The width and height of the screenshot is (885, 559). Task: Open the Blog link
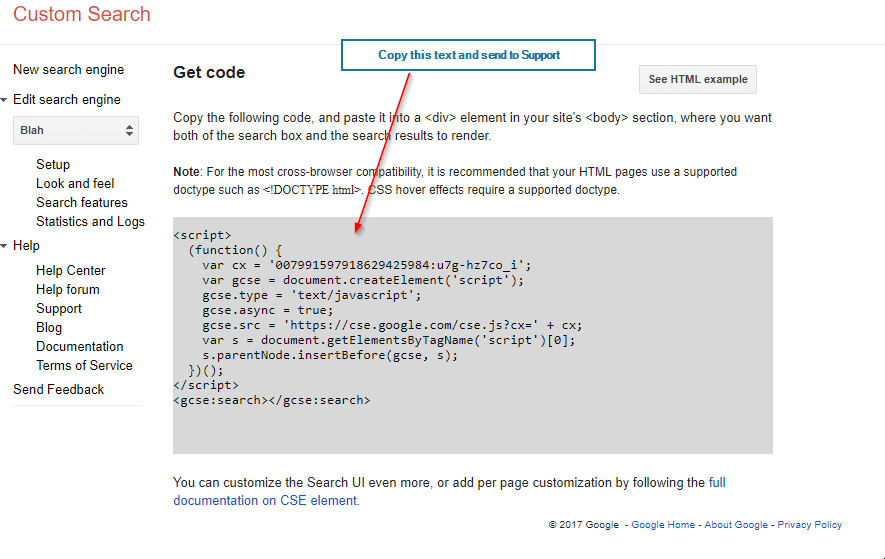tap(49, 327)
